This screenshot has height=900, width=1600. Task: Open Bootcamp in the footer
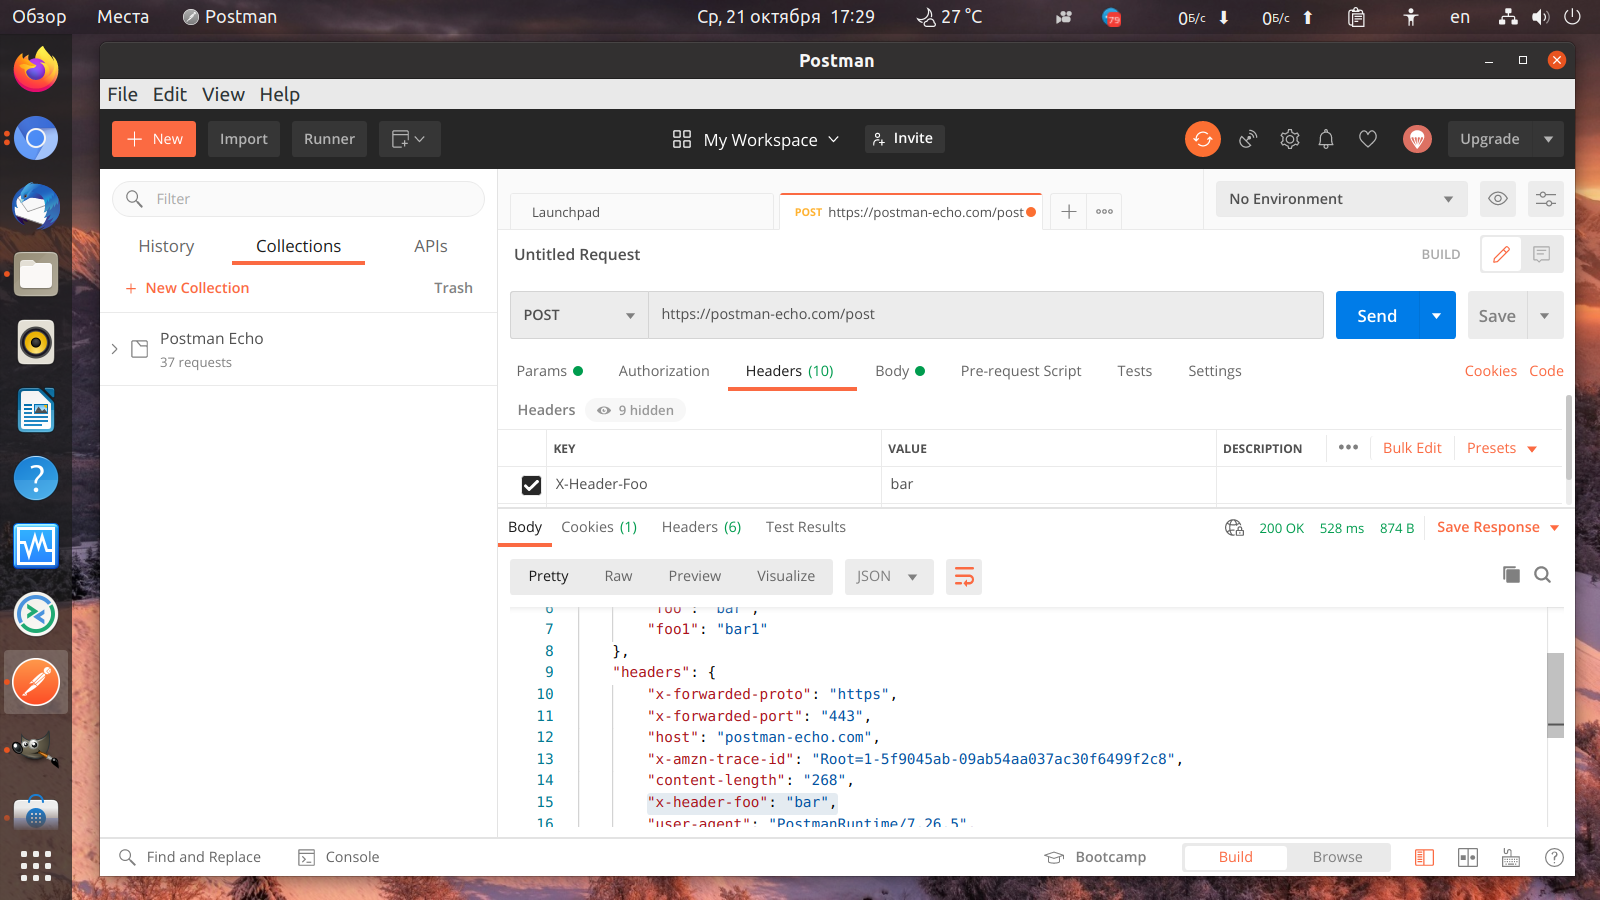1095,857
